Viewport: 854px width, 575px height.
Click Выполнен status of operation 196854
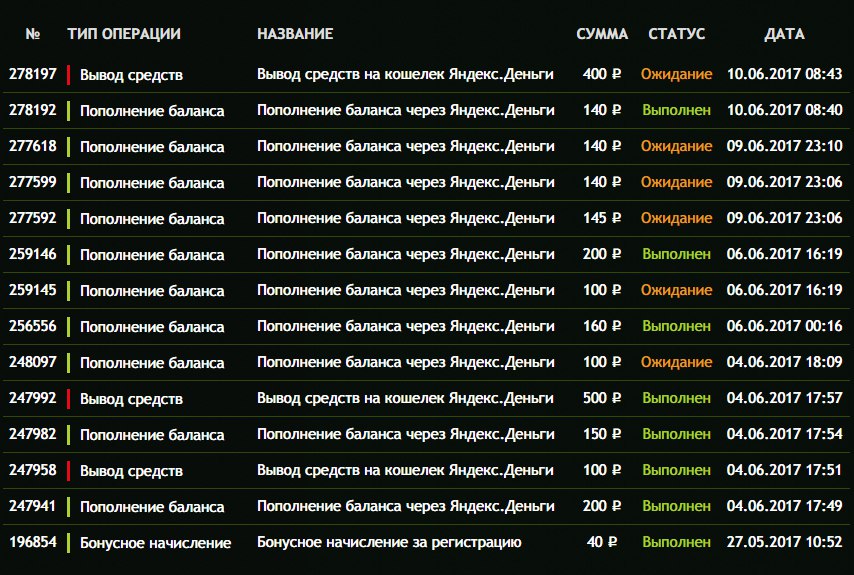tap(676, 542)
